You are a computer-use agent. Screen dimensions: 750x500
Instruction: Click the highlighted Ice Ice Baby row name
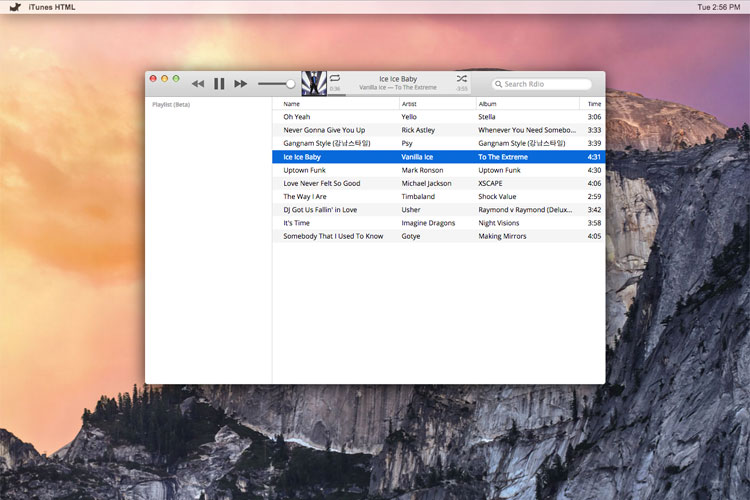pyautogui.click(x=302, y=157)
